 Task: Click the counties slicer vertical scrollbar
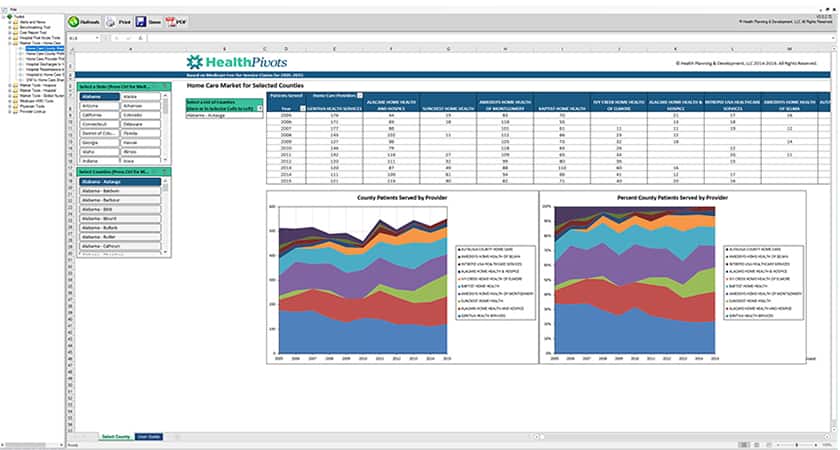pyautogui.click(x=166, y=216)
